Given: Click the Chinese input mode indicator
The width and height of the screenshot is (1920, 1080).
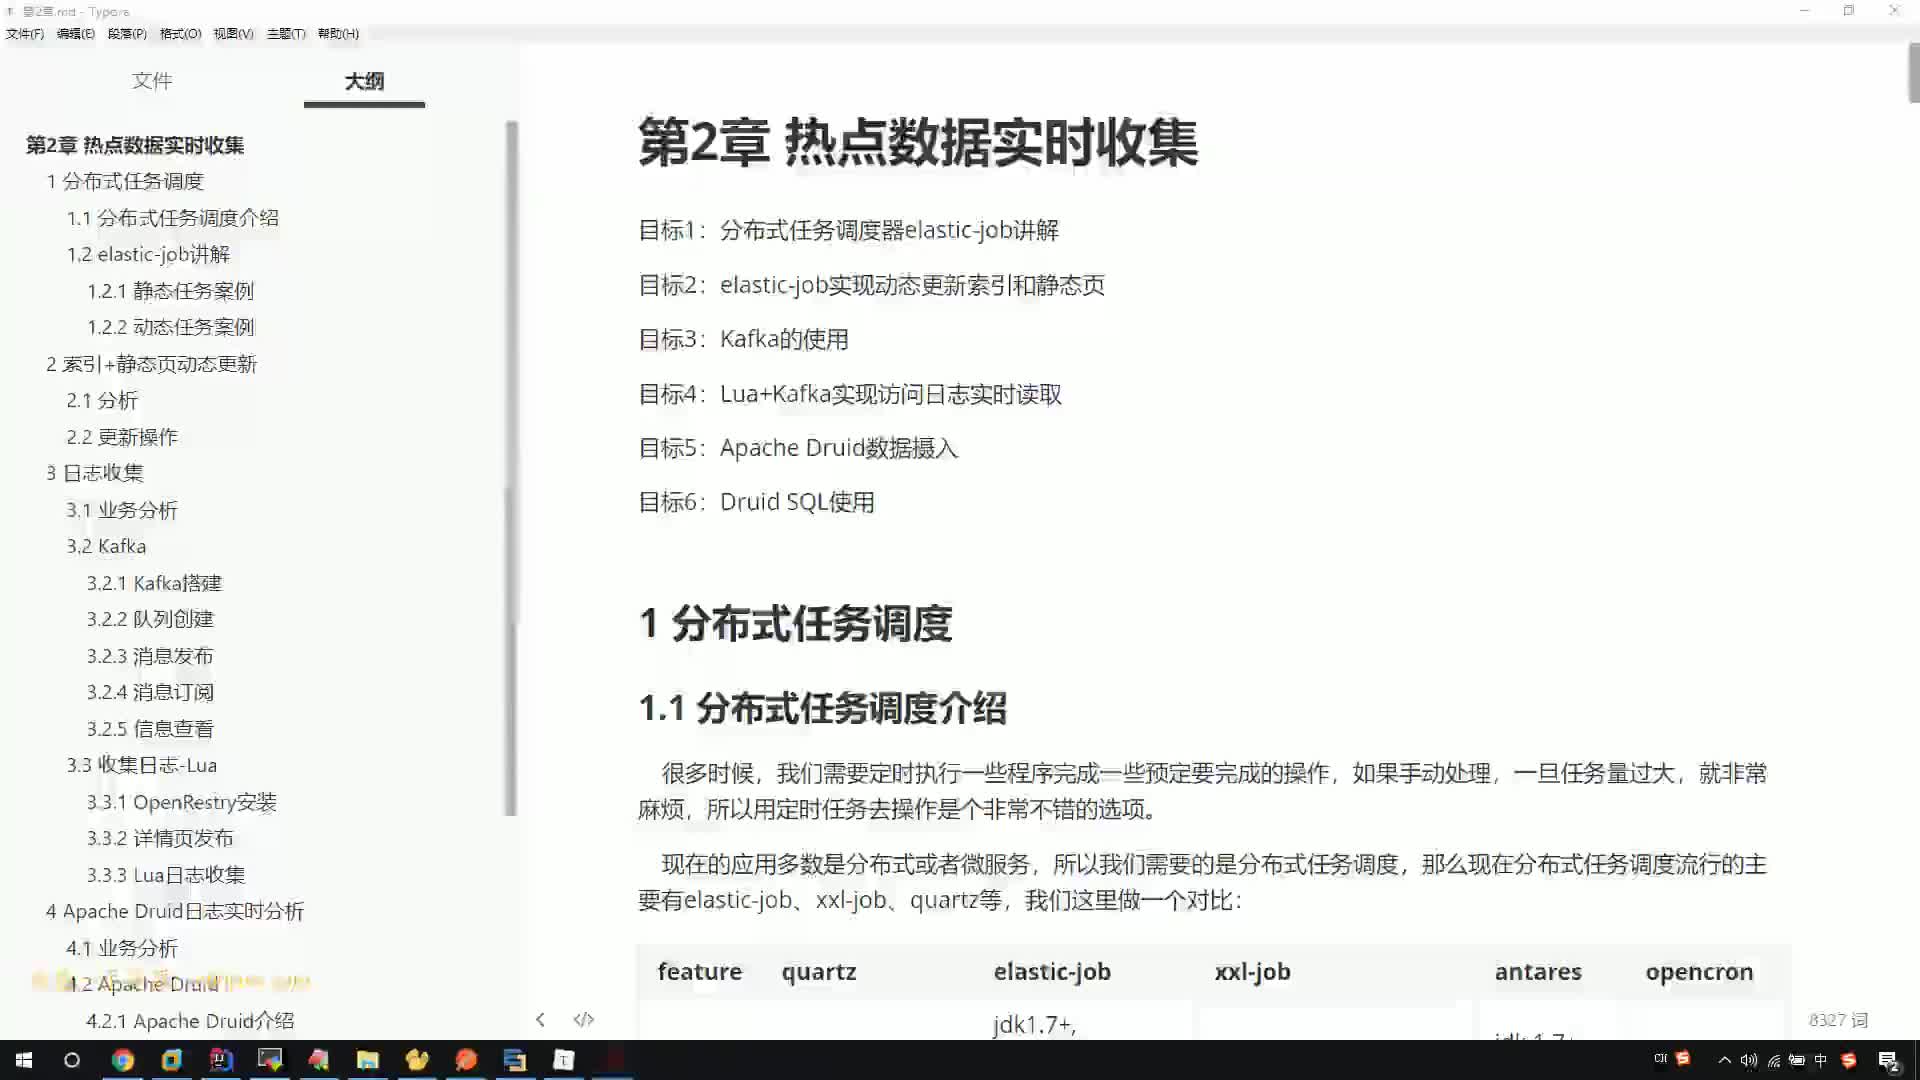Looking at the screenshot, I should (x=1821, y=1060).
